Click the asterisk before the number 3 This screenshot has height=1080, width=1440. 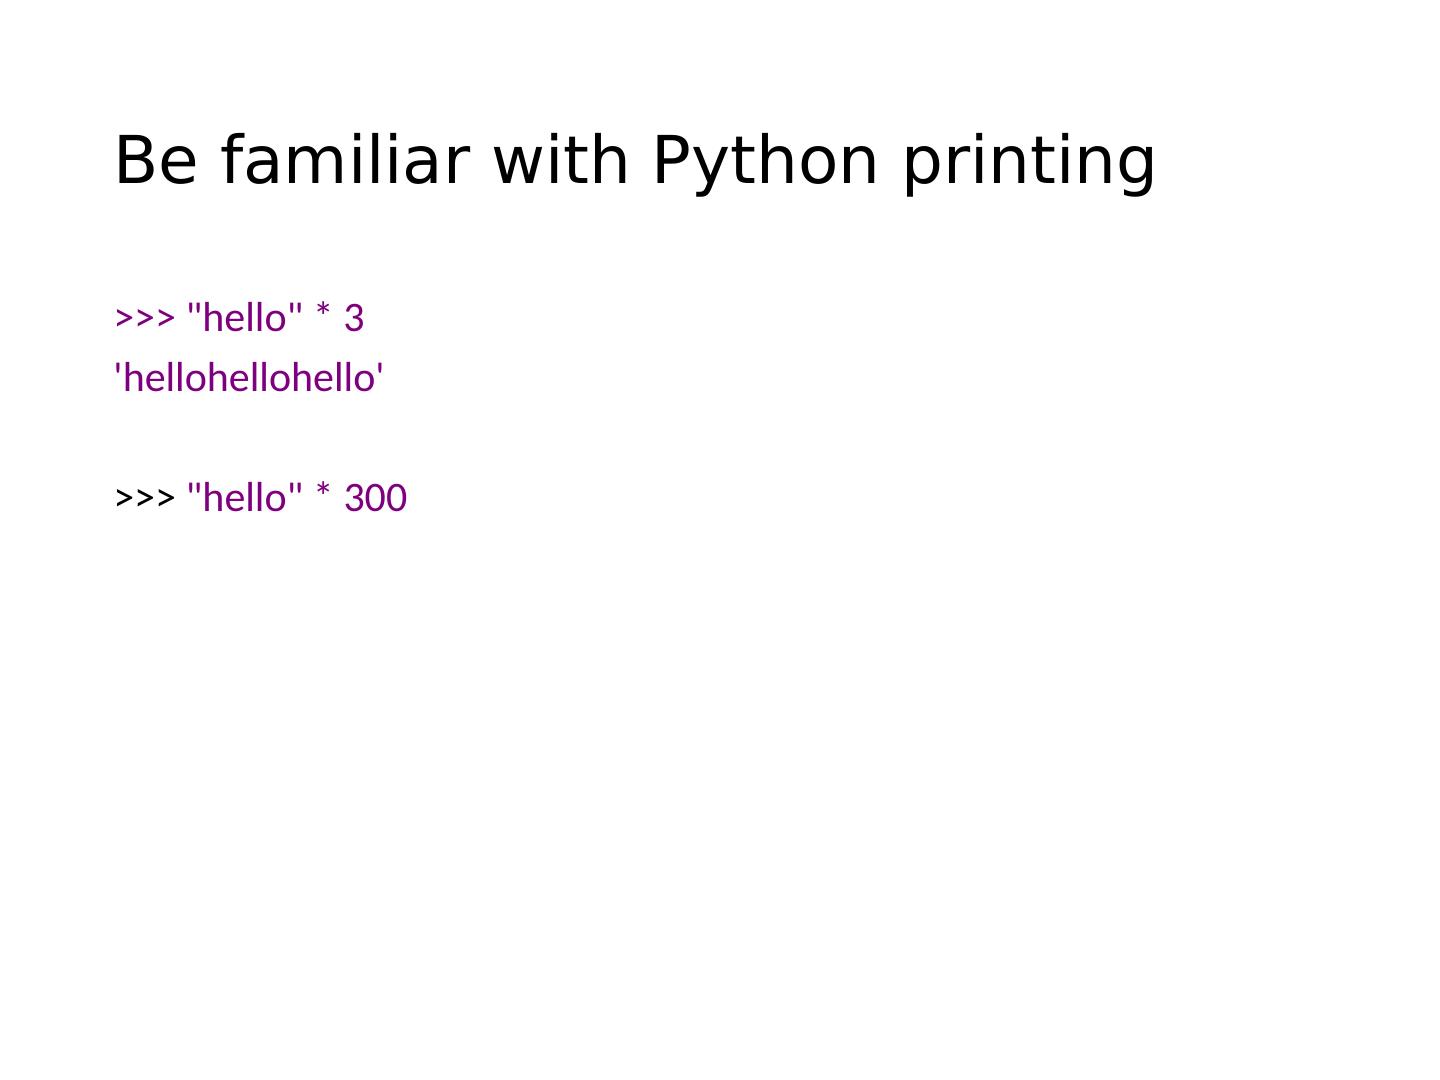click(x=322, y=317)
